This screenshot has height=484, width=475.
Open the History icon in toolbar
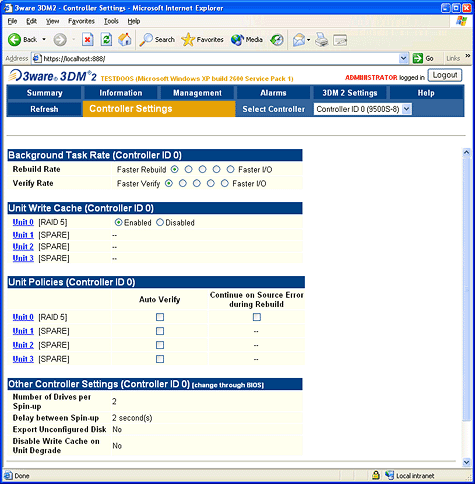click(x=277, y=40)
